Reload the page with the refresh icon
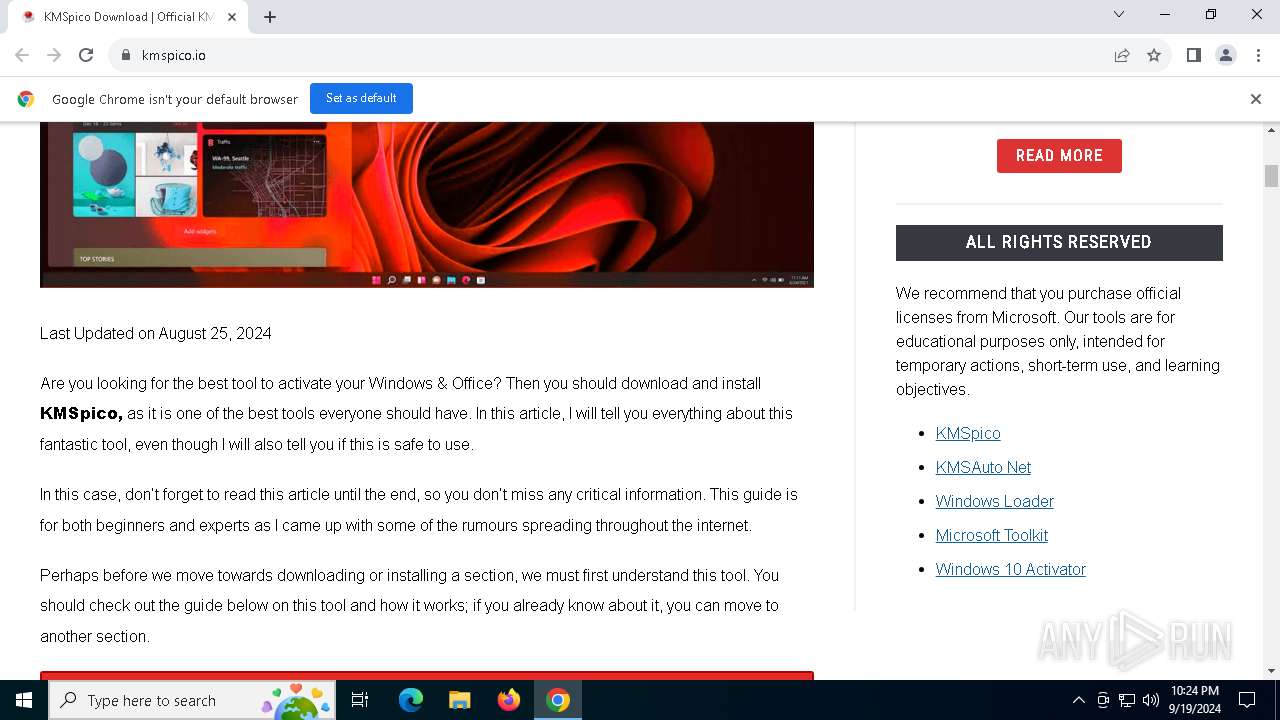 [86, 55]
